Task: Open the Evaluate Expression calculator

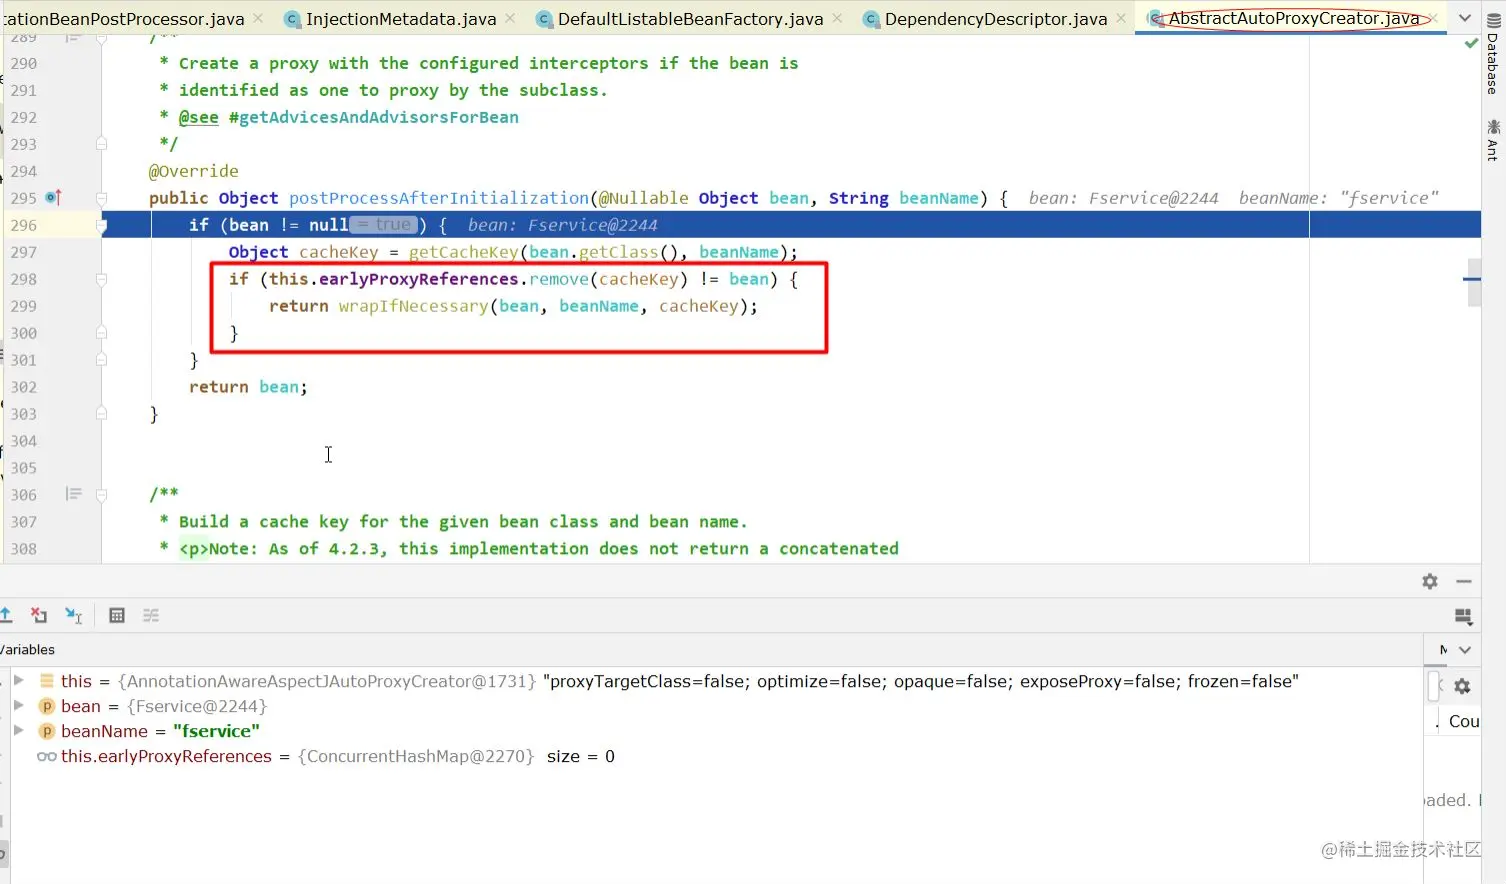Action: 117,615
